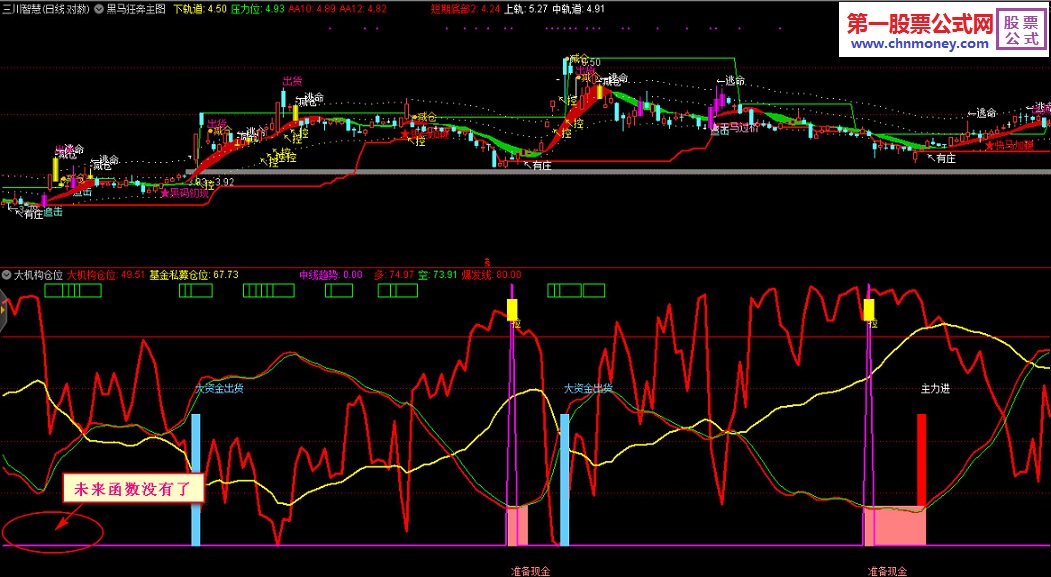The image size is (1051, 577).
Task: Click the first green box group in sub panel
Action: point(72,290)
